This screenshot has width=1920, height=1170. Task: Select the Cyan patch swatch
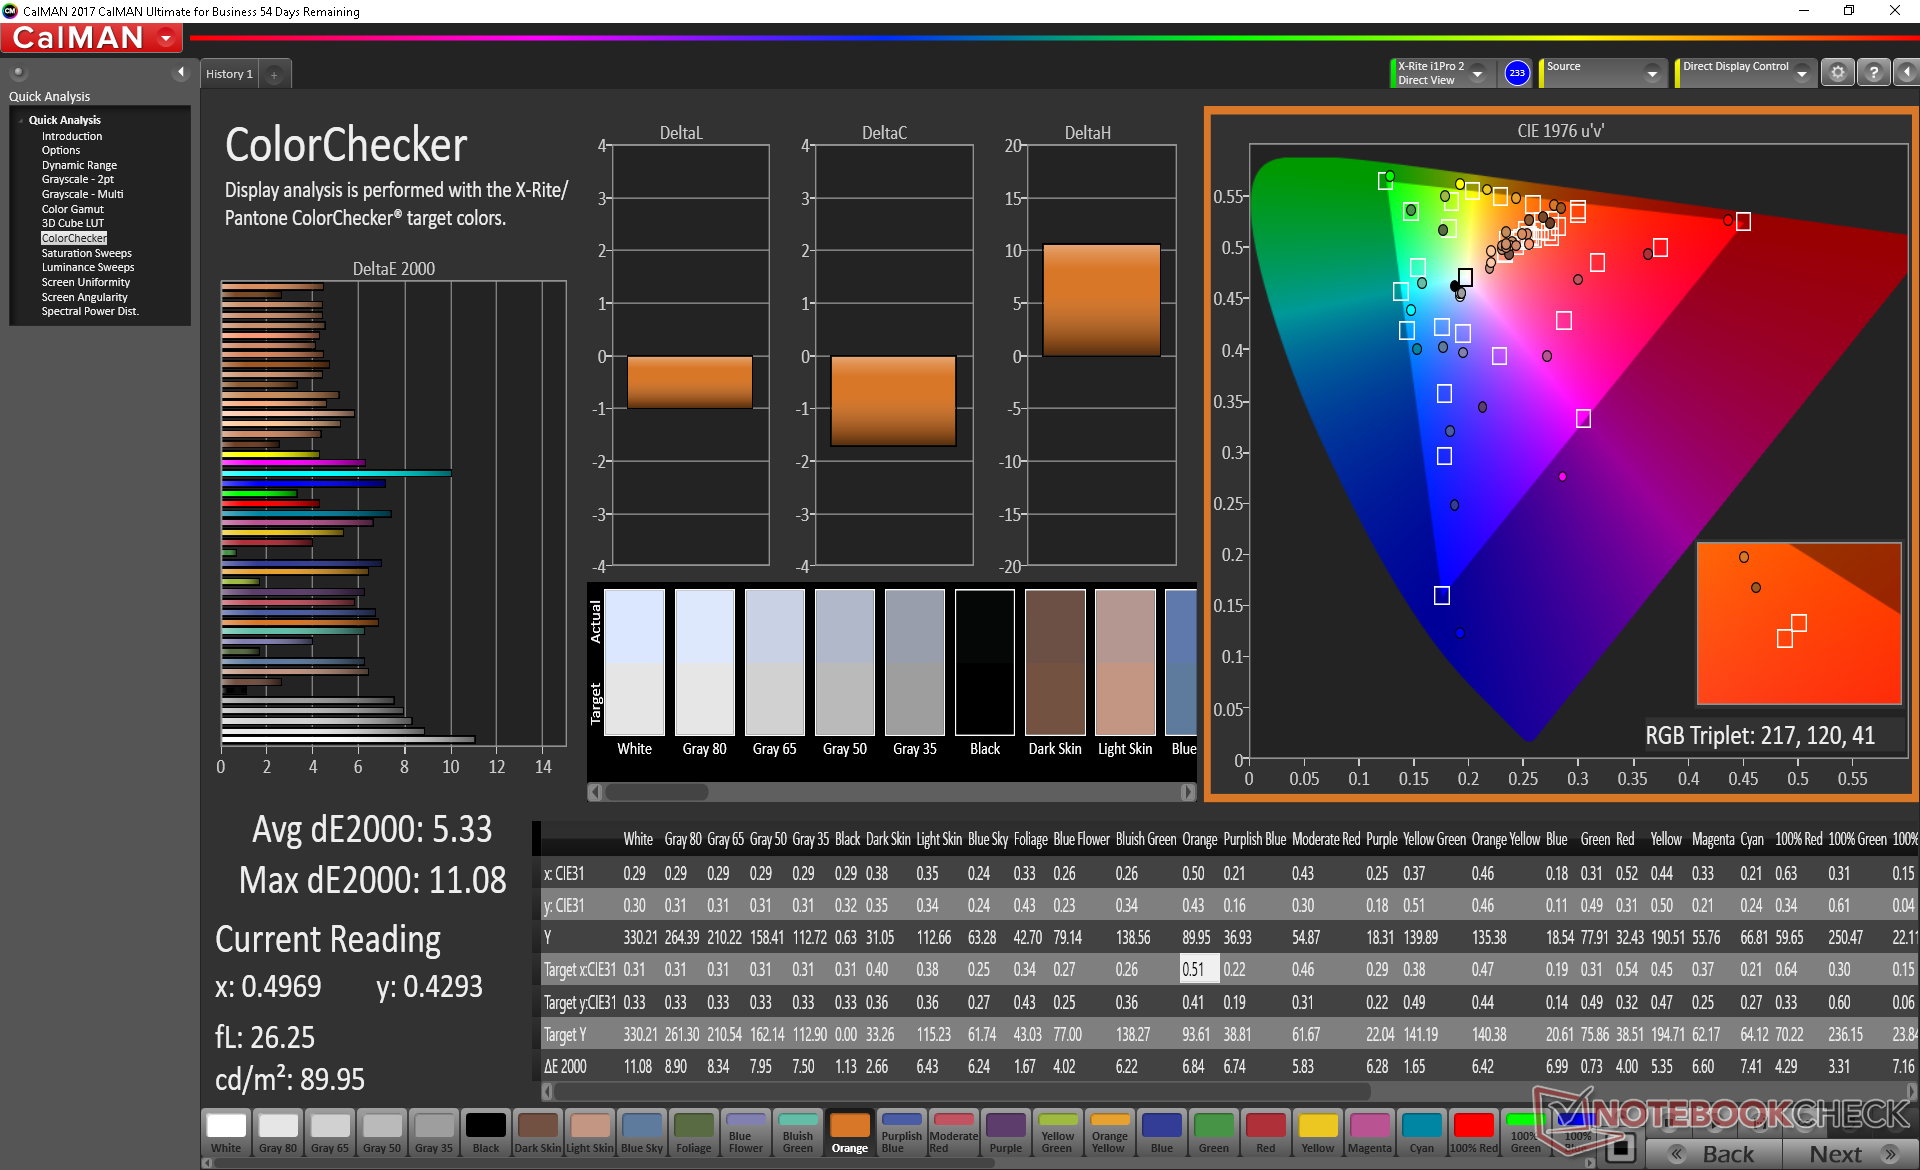1422,1133
